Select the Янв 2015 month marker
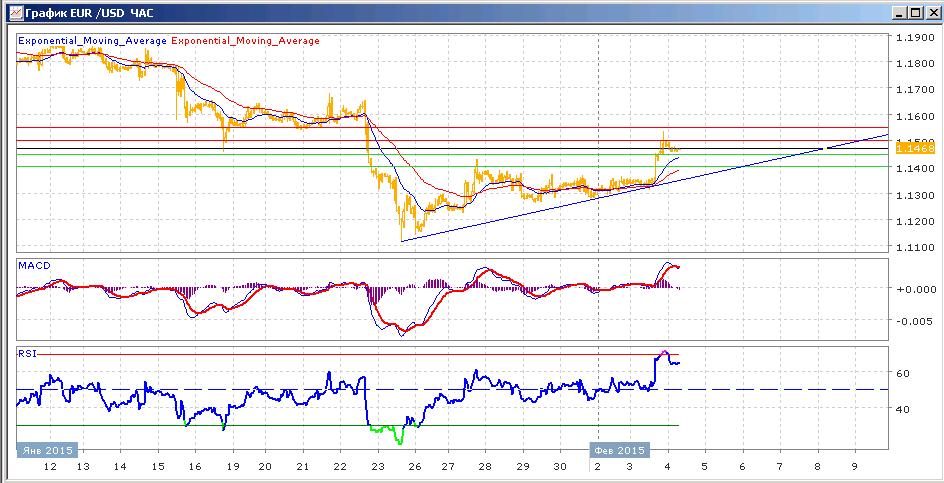 coord(47,450)
